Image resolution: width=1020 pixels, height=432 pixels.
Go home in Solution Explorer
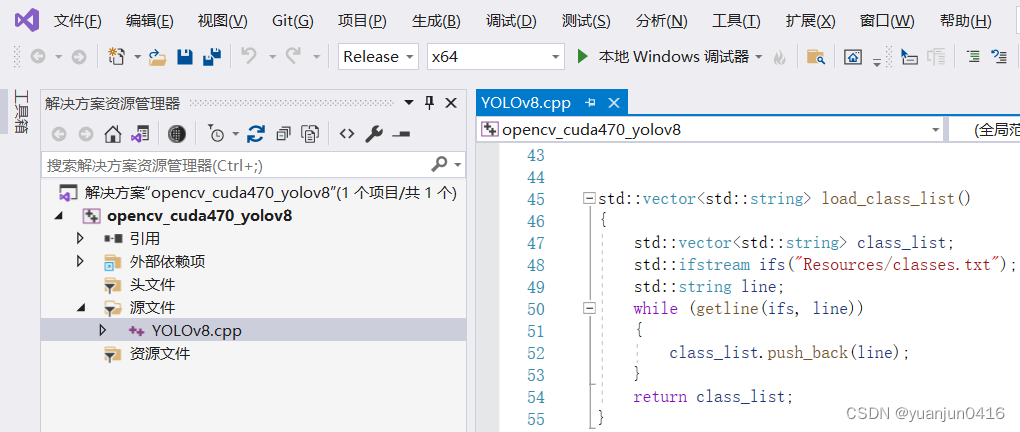point(113,134)
